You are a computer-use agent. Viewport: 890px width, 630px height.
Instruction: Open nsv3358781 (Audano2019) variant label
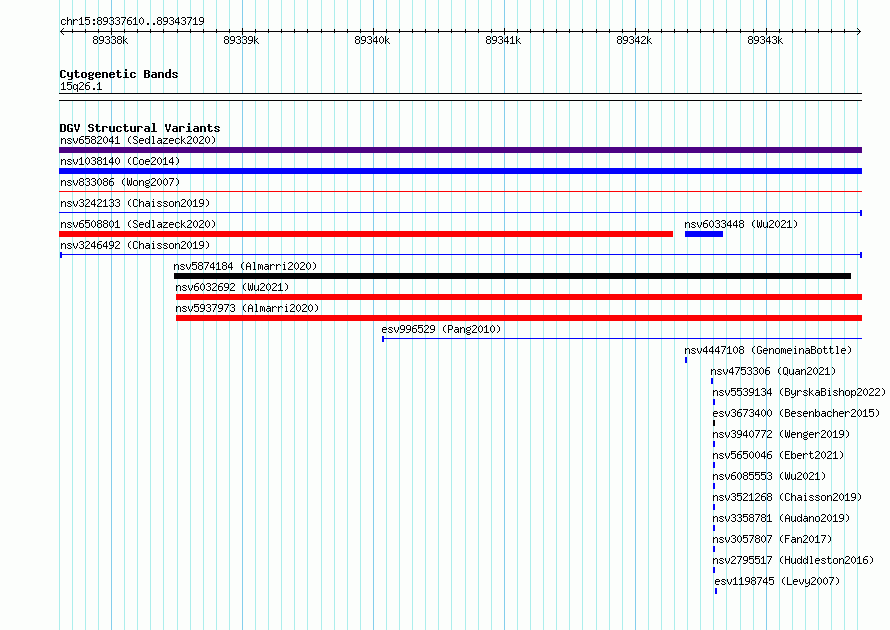tap(781, 518)
